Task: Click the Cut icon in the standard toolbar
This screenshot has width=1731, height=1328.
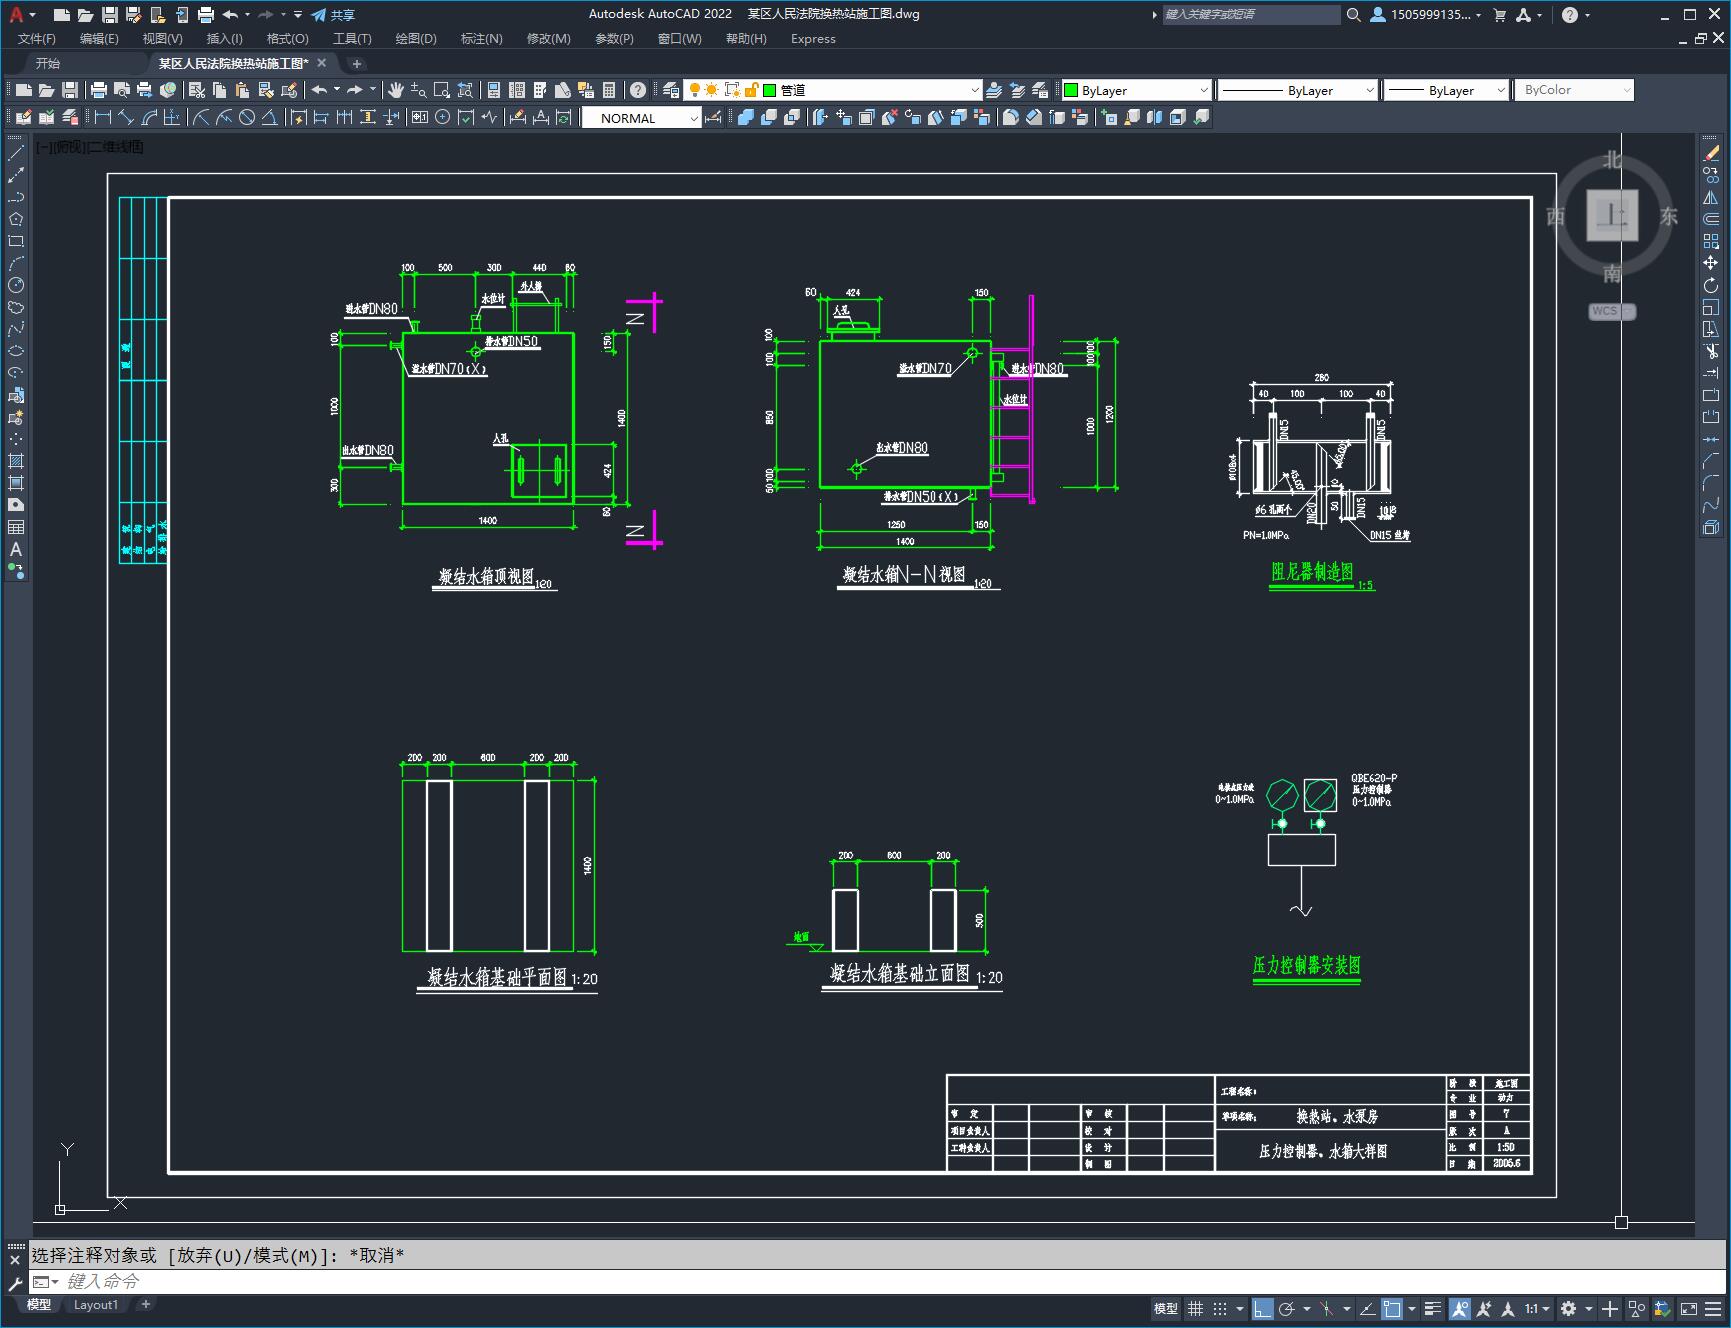Action: click(x=197, y=90)
